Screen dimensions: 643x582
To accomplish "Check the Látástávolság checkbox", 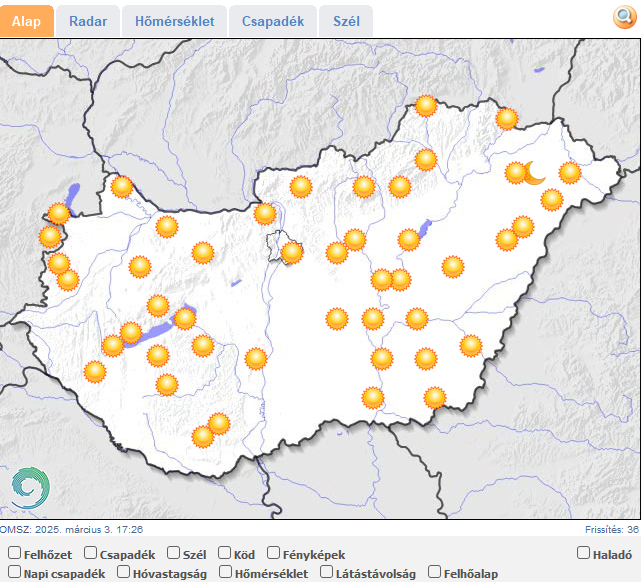I will point(327,573).
